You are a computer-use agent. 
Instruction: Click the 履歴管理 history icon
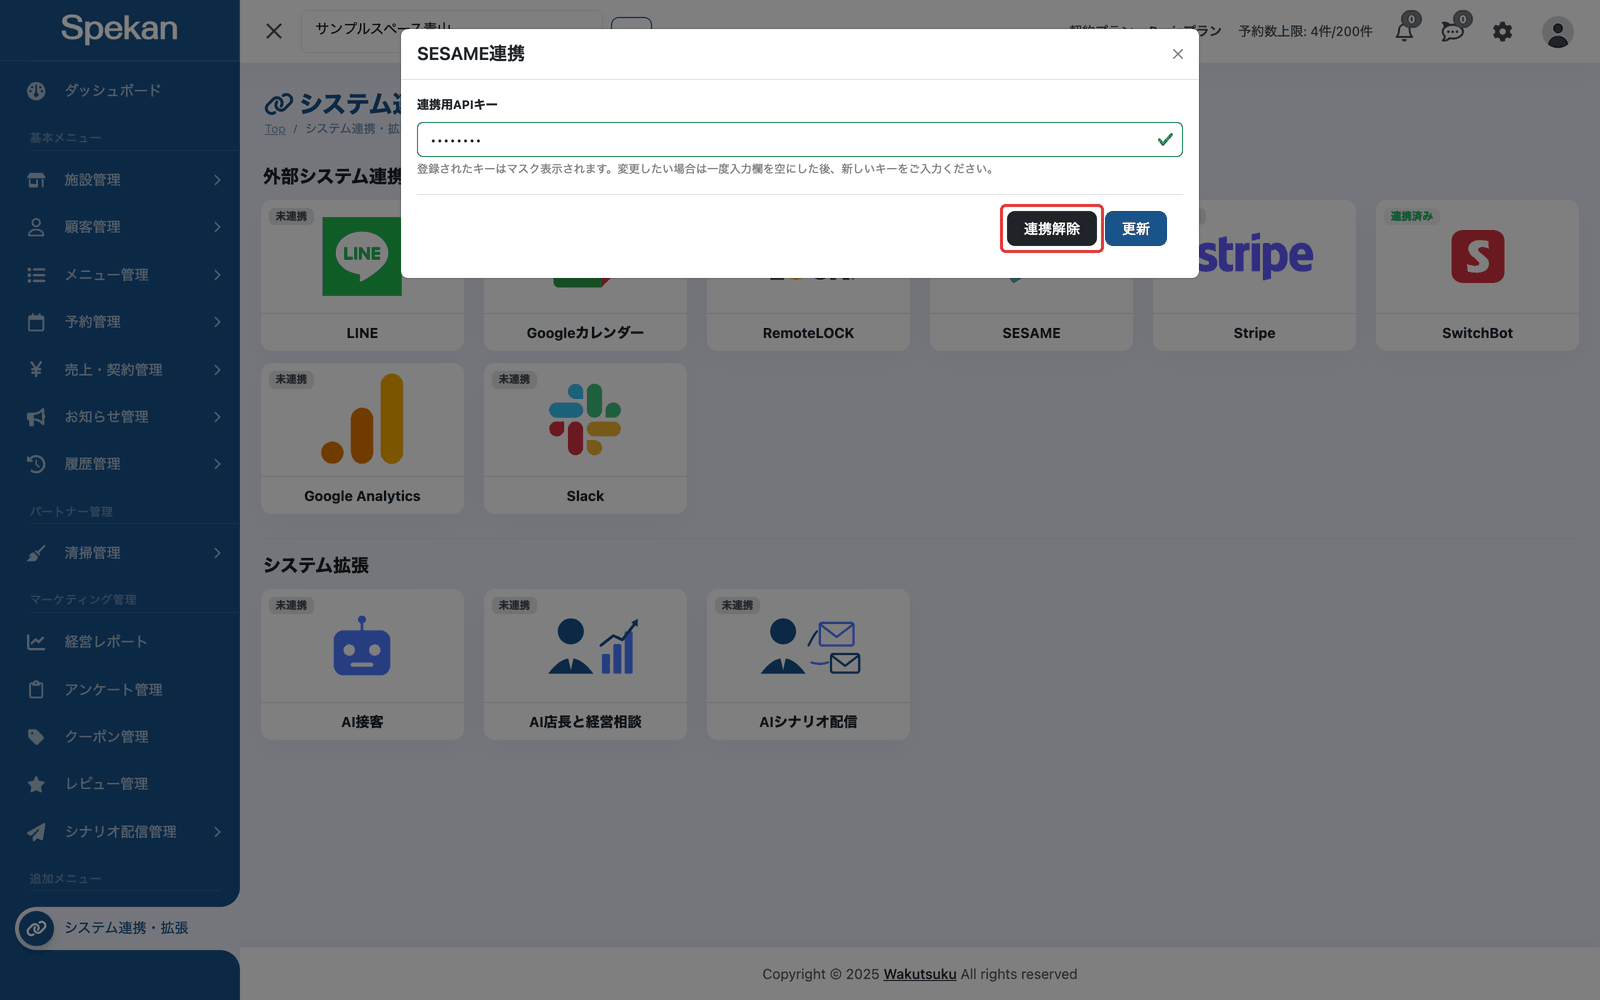36,464
